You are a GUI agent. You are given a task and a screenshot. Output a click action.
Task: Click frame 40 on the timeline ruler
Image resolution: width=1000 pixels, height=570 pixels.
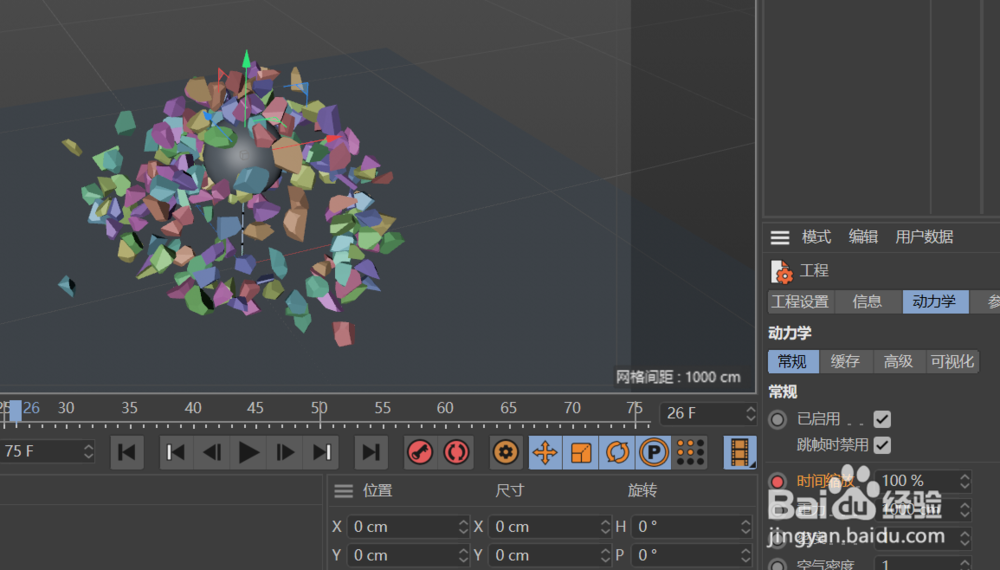pos(193,408)
